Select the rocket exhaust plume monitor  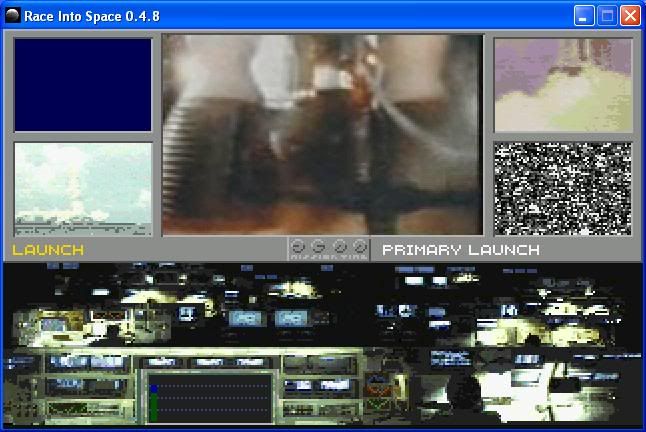coord(563,85)
